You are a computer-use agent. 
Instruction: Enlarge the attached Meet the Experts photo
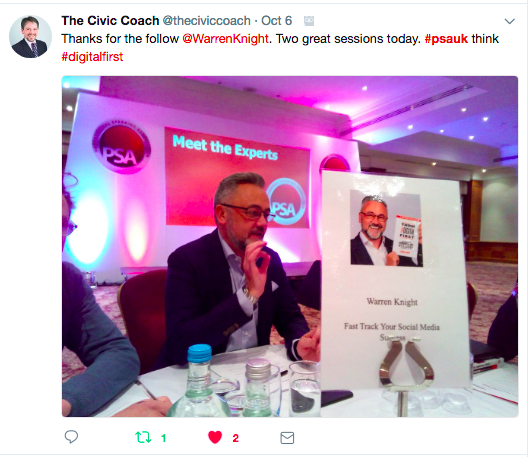click(x=290, y=247)
